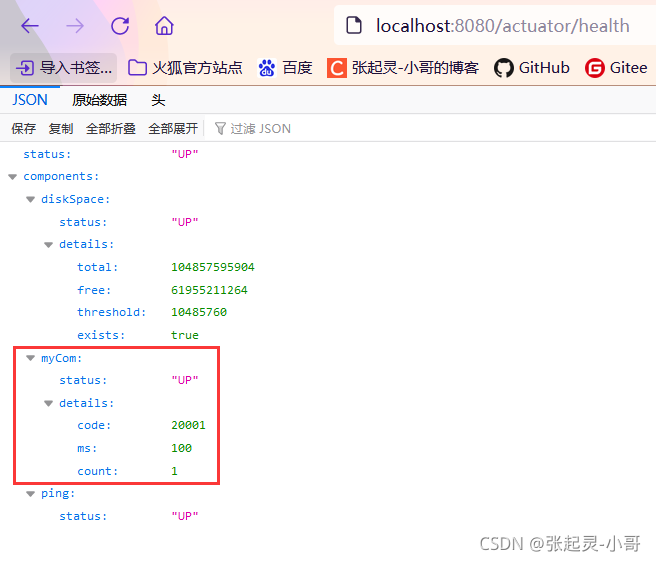656x561 pixels.
Task: Collapse diskSpace details node
Action: click(49, 245)
